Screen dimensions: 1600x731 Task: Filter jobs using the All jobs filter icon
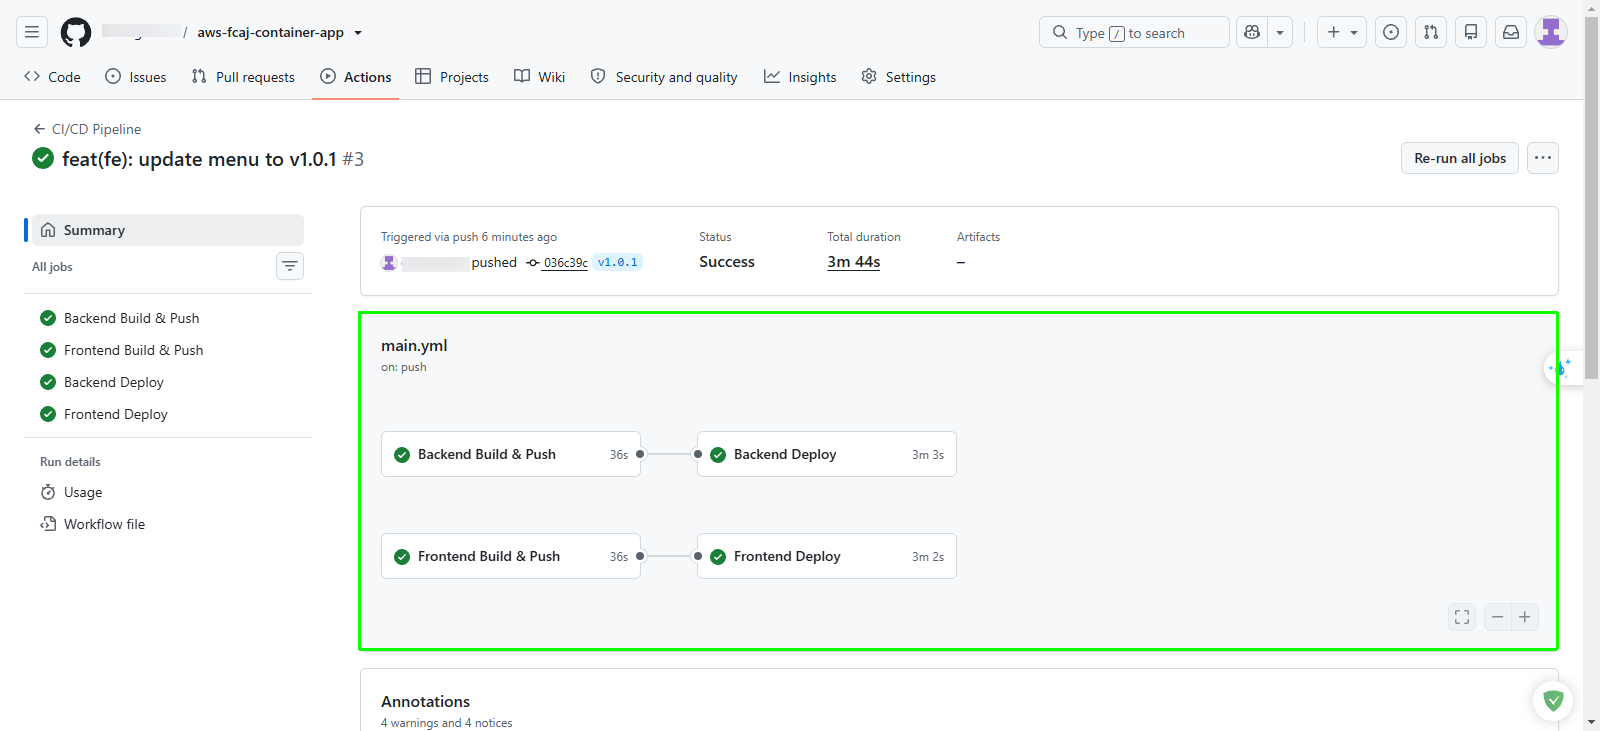(290, 266)
